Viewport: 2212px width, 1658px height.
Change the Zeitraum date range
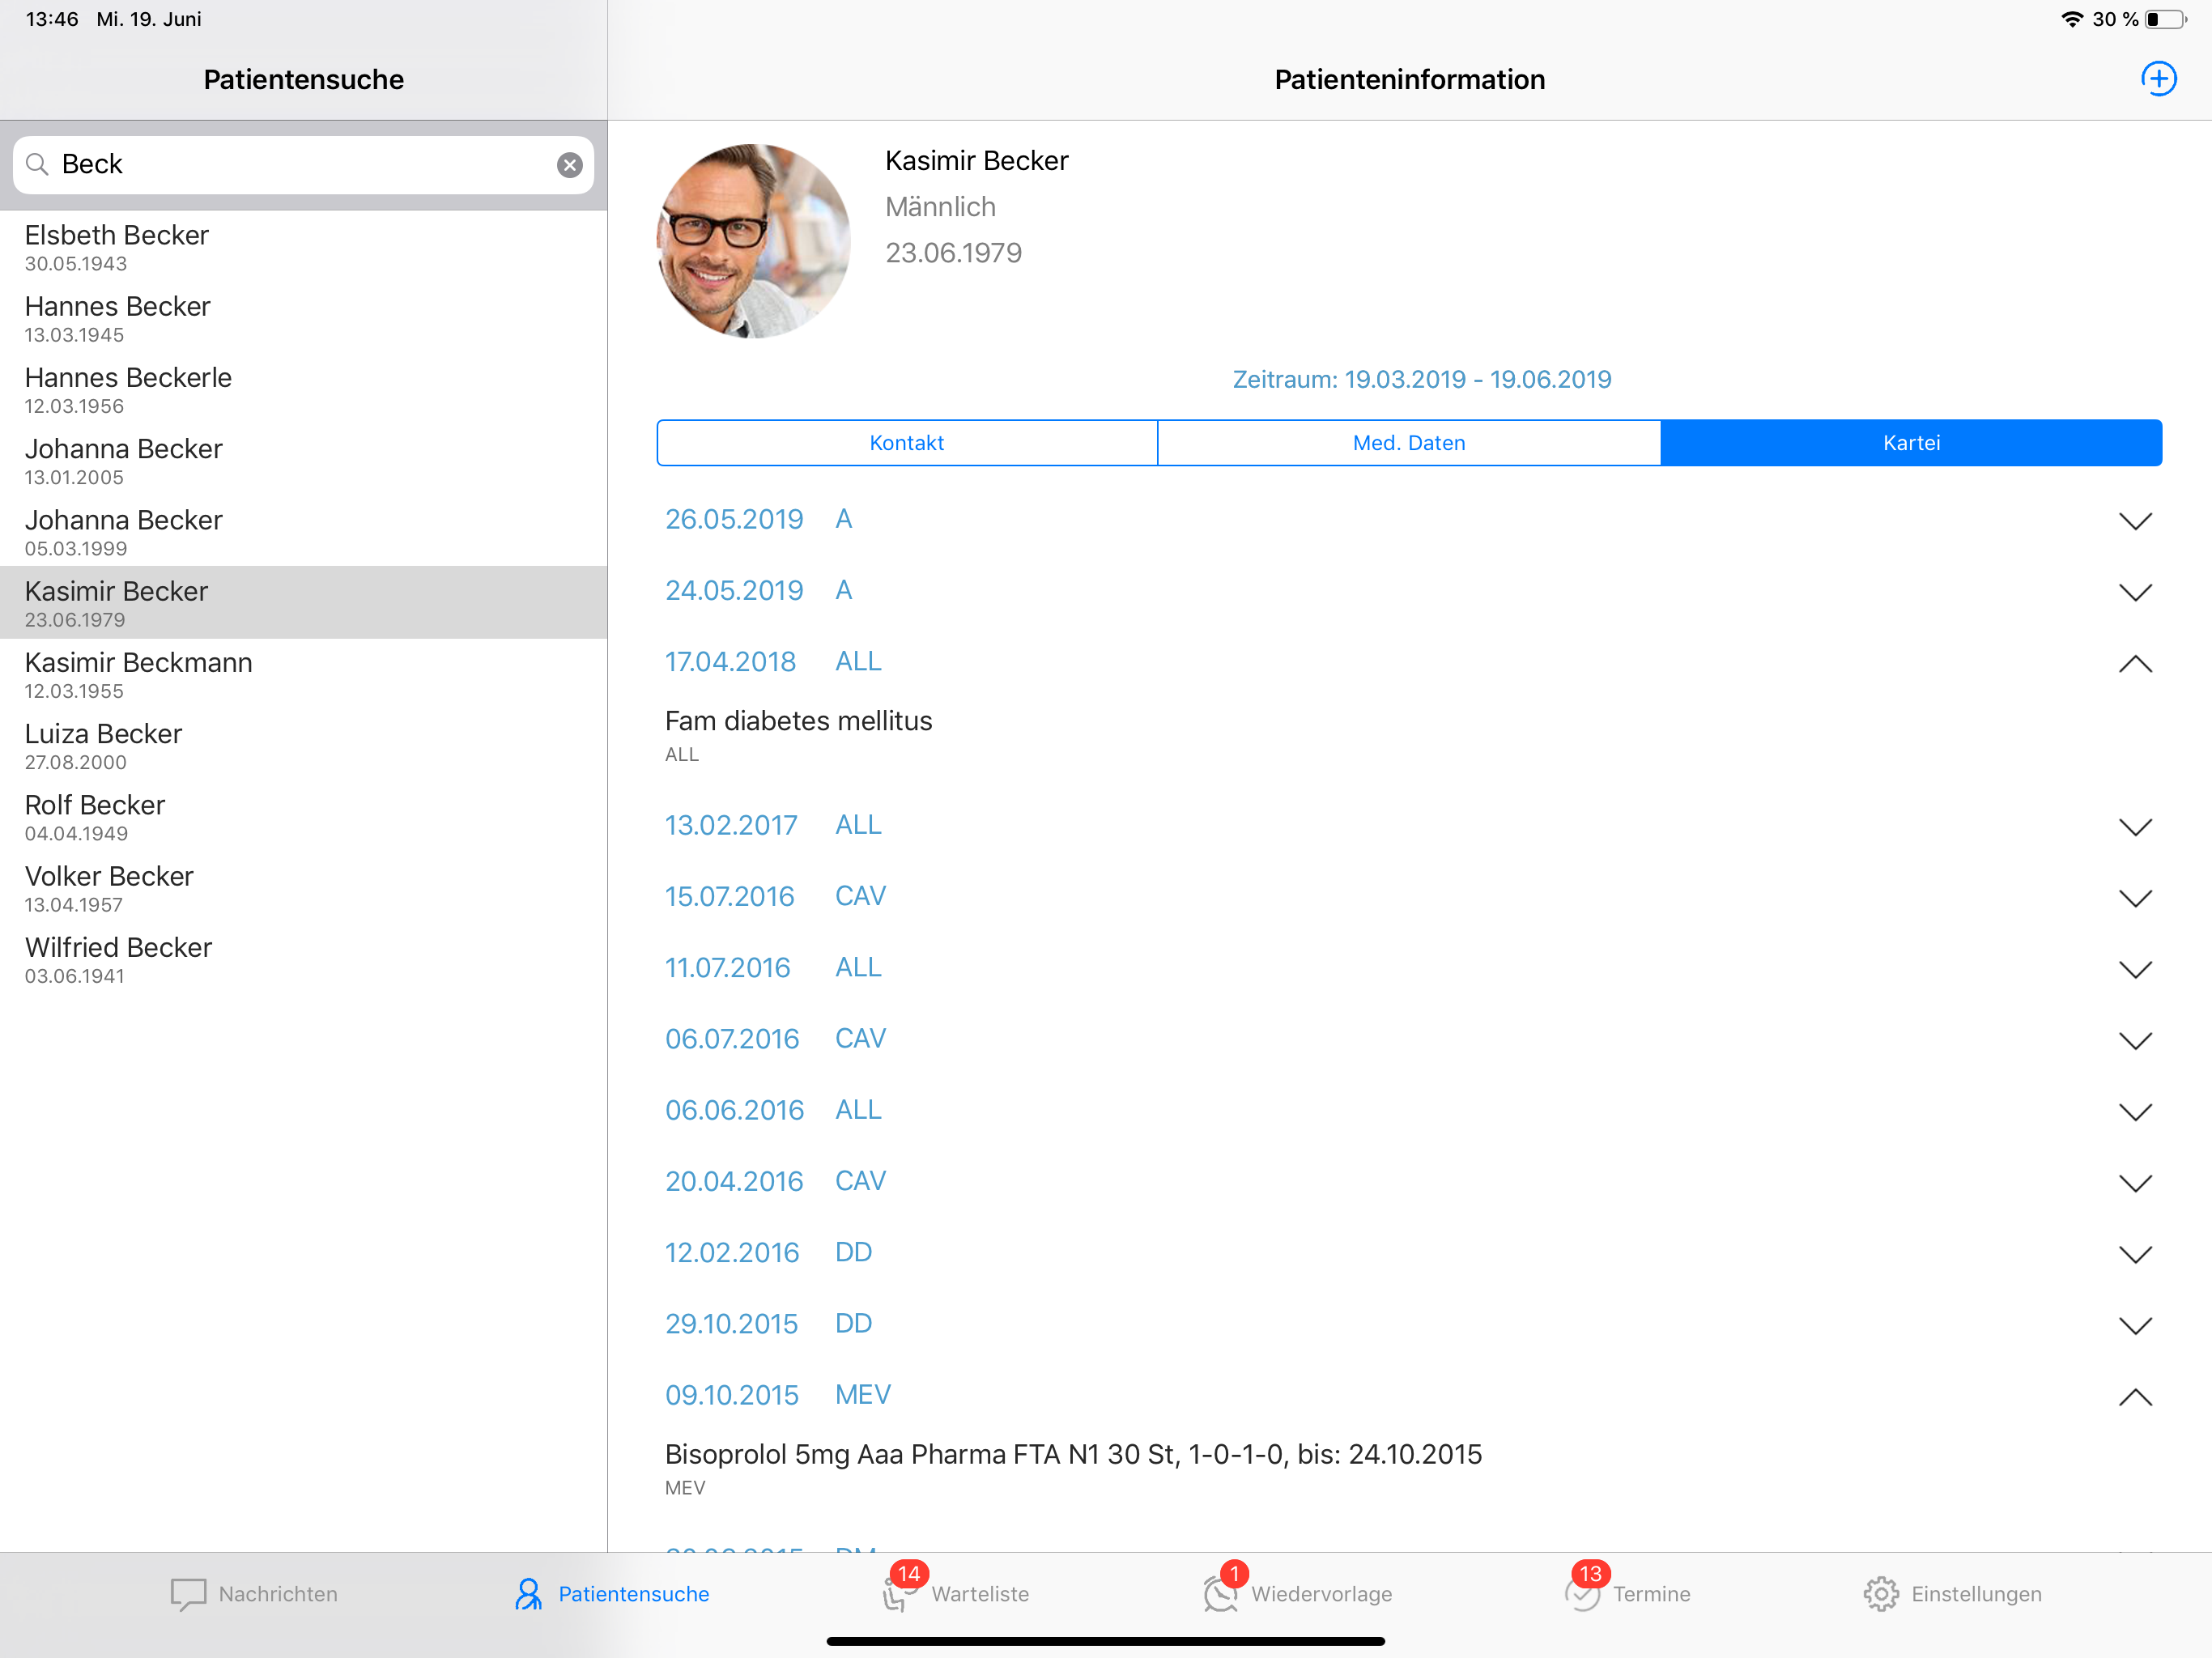pos(1421,380)
